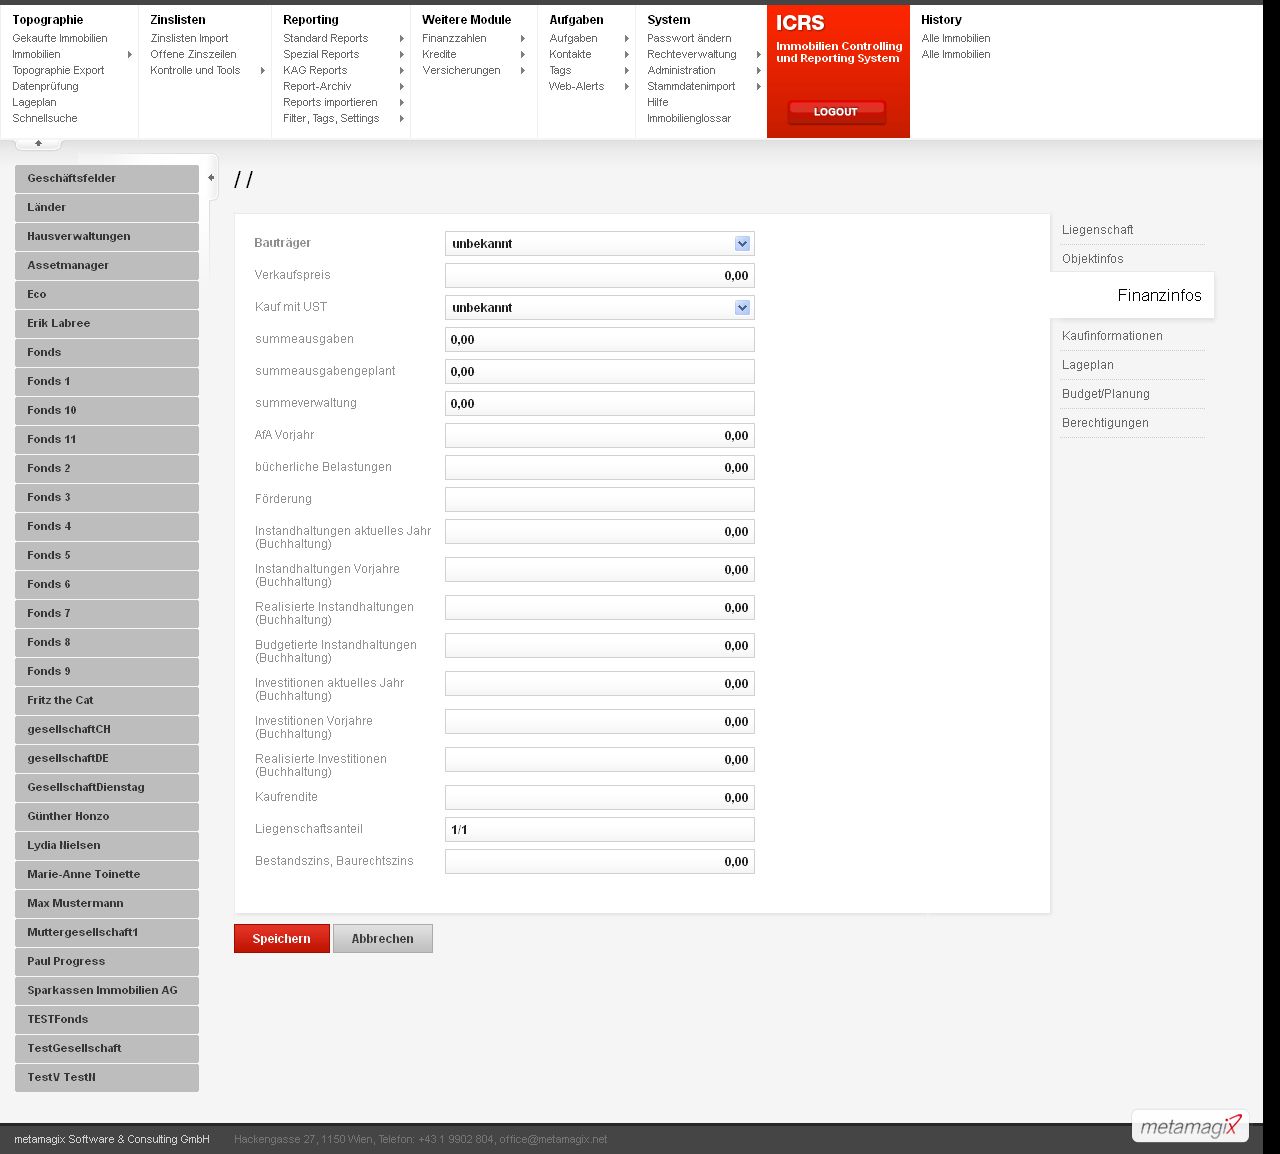Click the Abbrechen button

coord(382,939)
